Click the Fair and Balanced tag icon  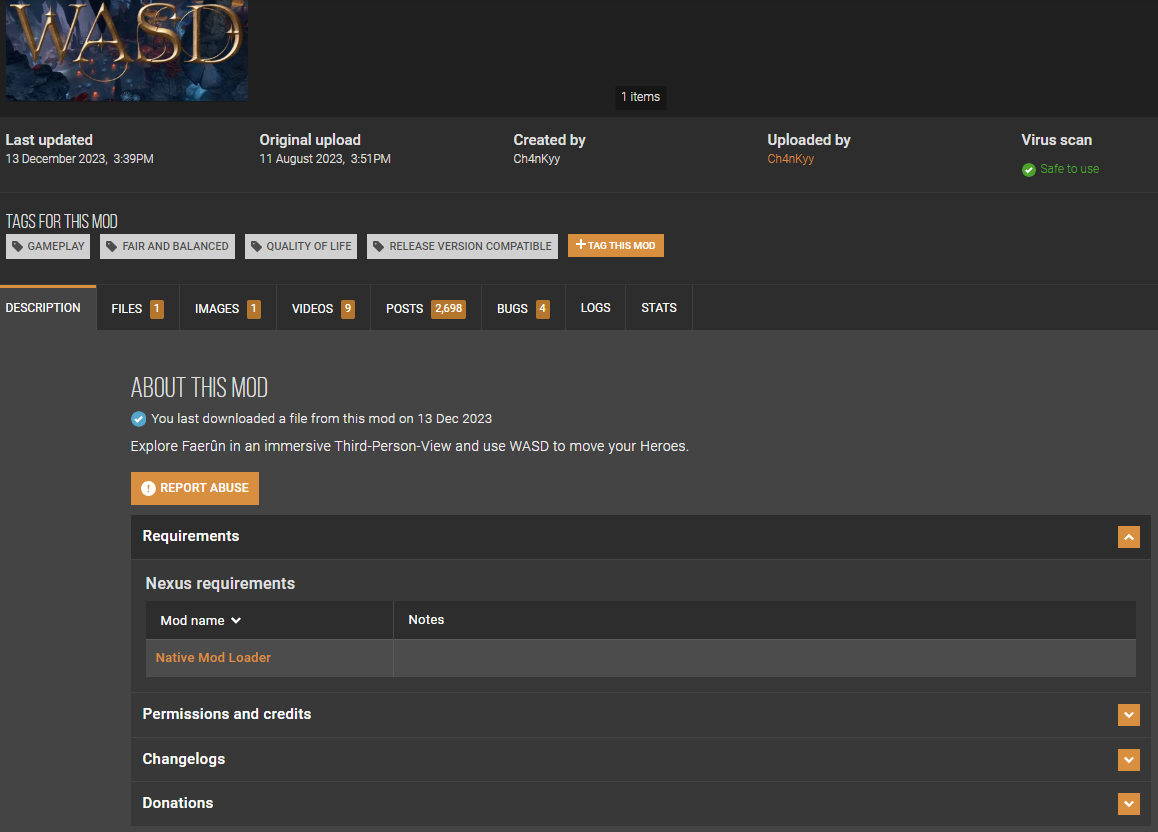tap(112, 247)
